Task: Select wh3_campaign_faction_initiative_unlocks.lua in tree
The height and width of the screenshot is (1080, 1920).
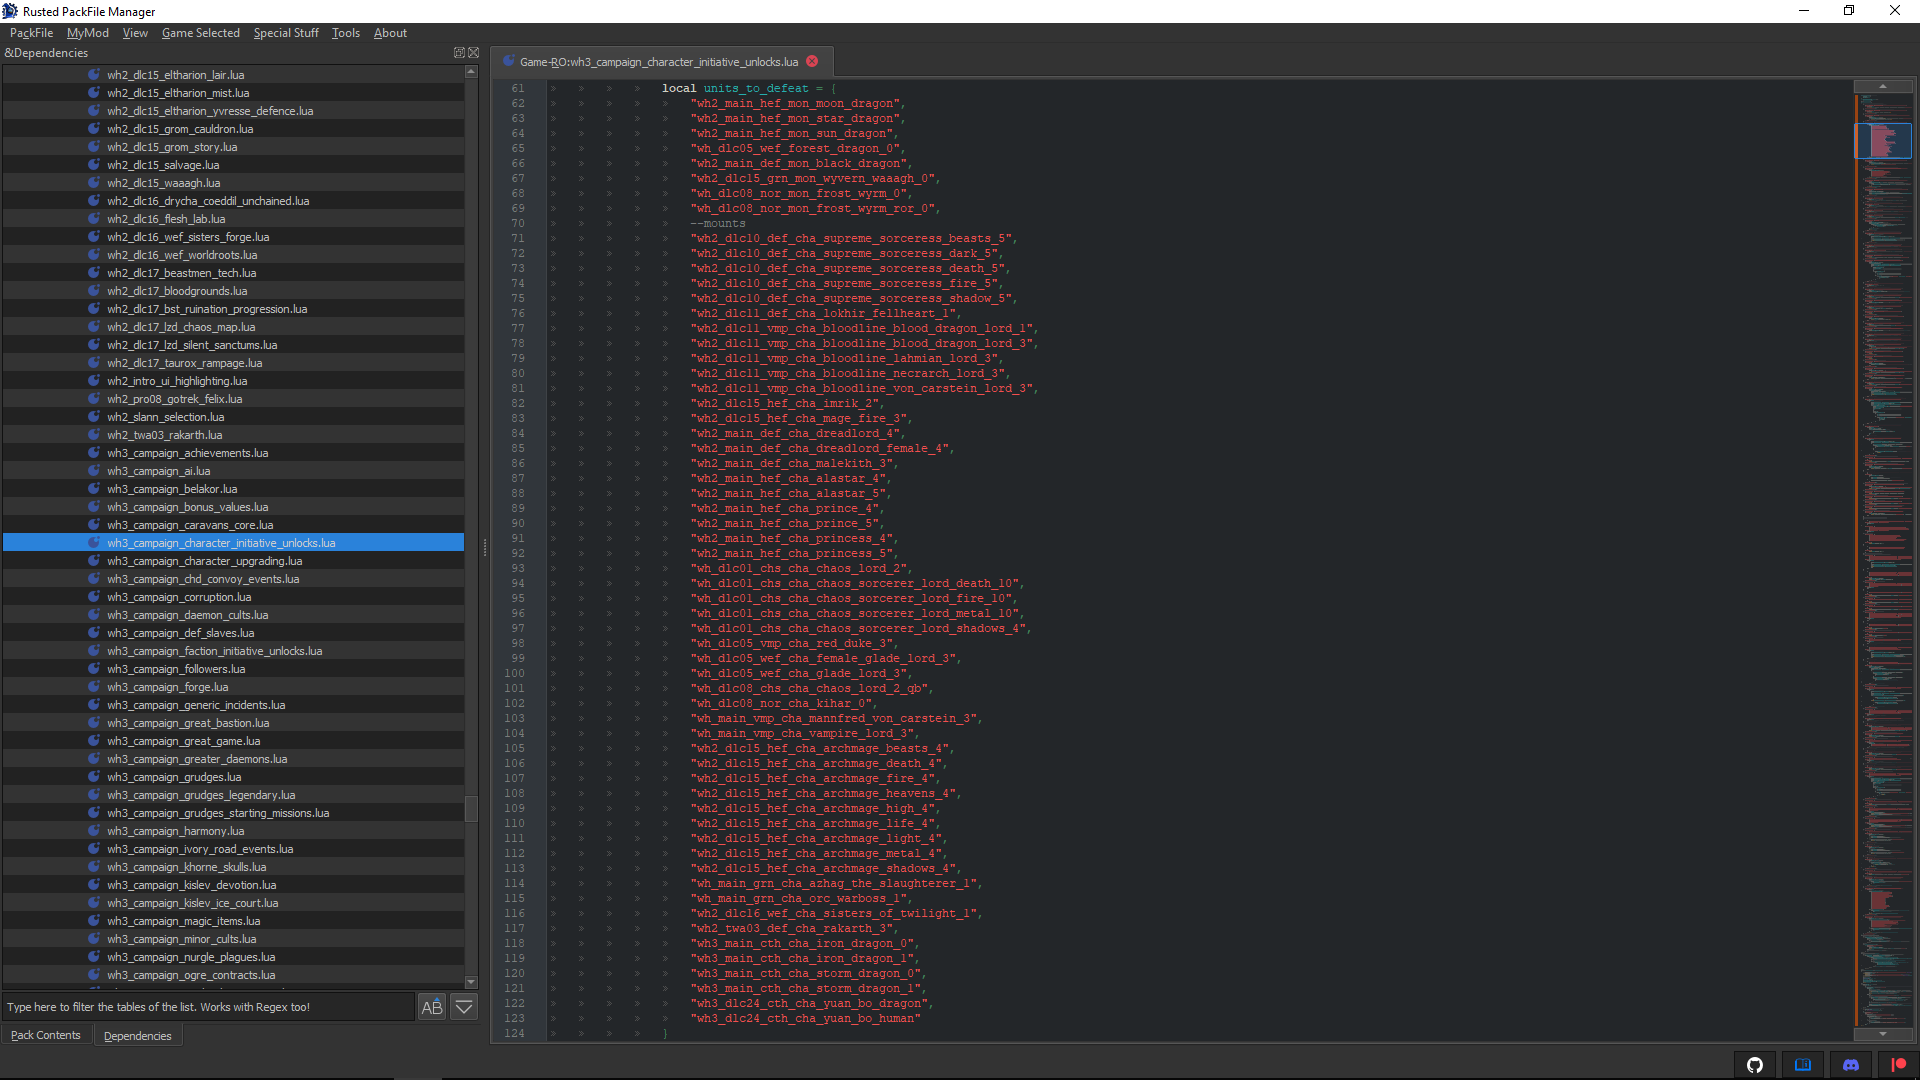Action: point(214,651)
